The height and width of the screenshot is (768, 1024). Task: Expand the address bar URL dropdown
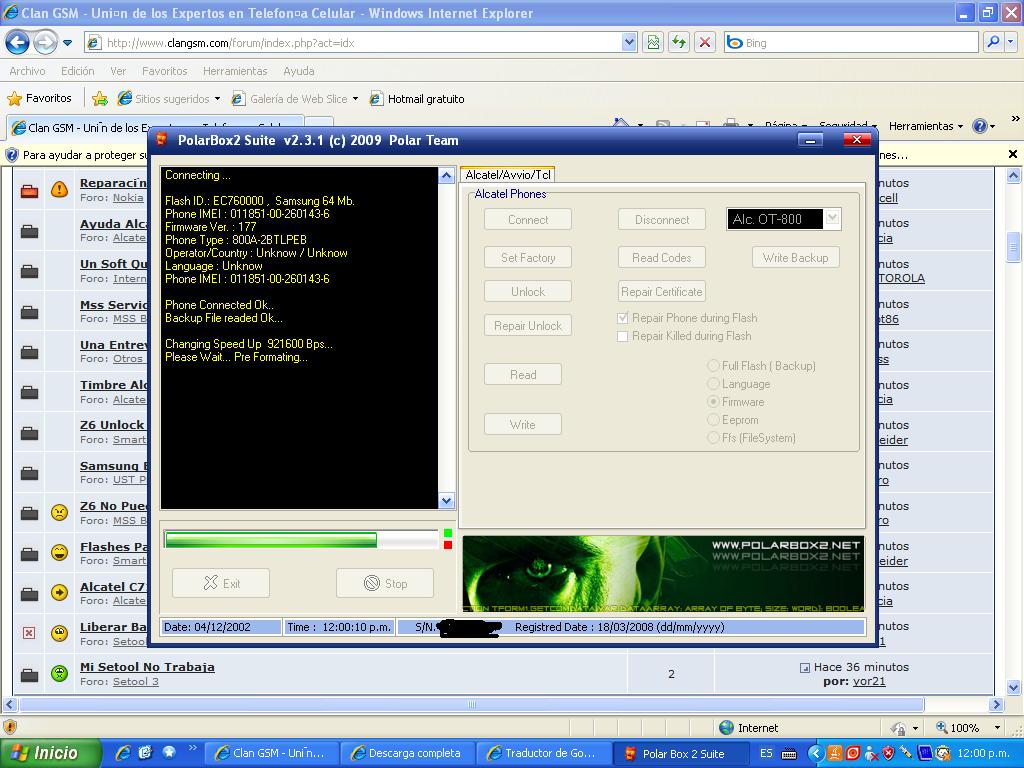coord(629,42)
